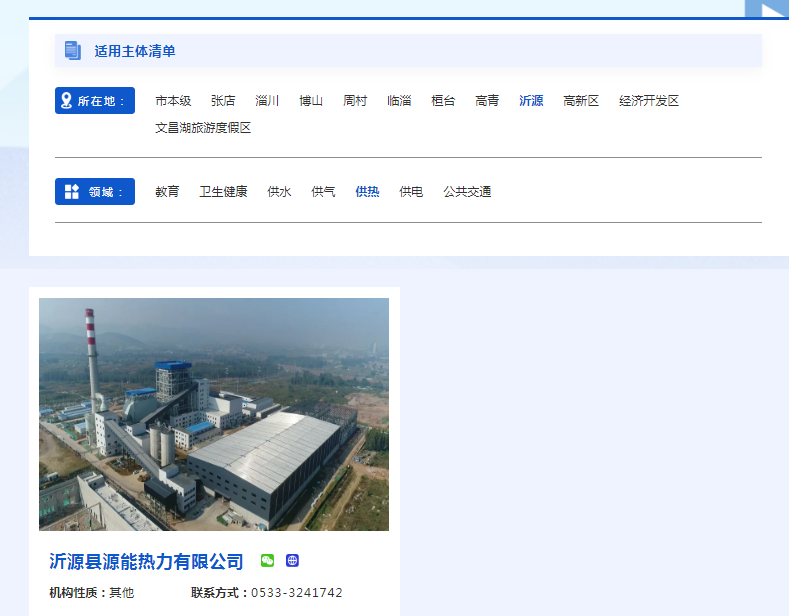789x616 pixels.
Task: Filter by 淄川 district
Action: pyautogui.click(x=267, y=101)
